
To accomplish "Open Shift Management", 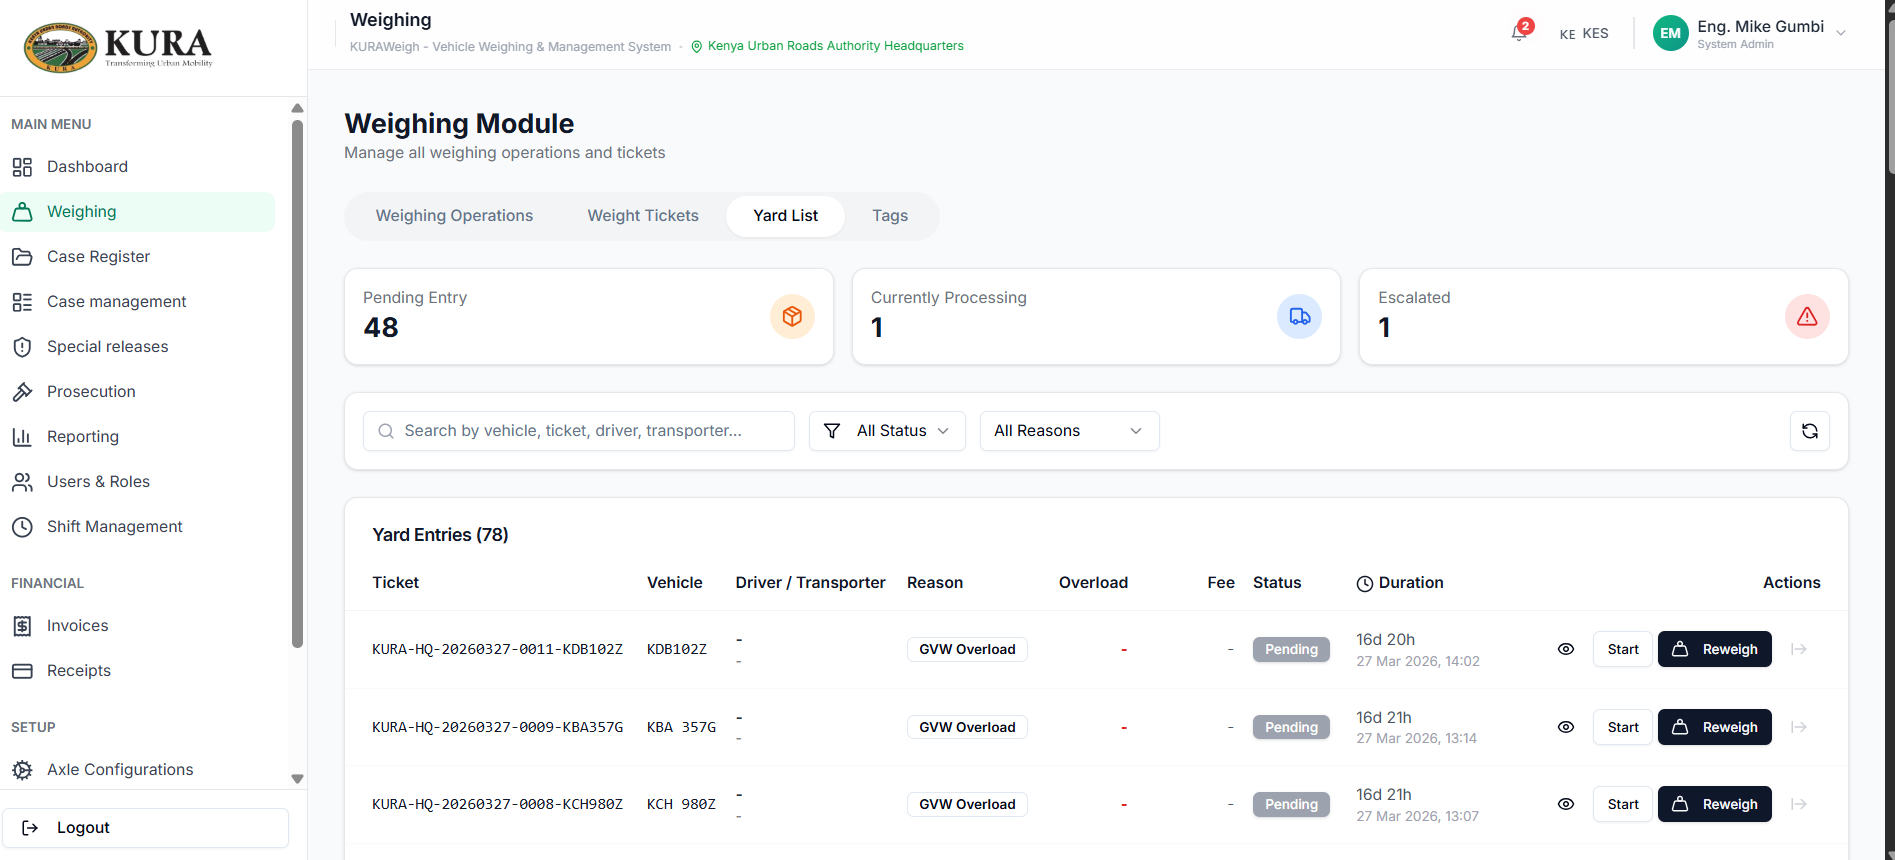I will [138, 527].
